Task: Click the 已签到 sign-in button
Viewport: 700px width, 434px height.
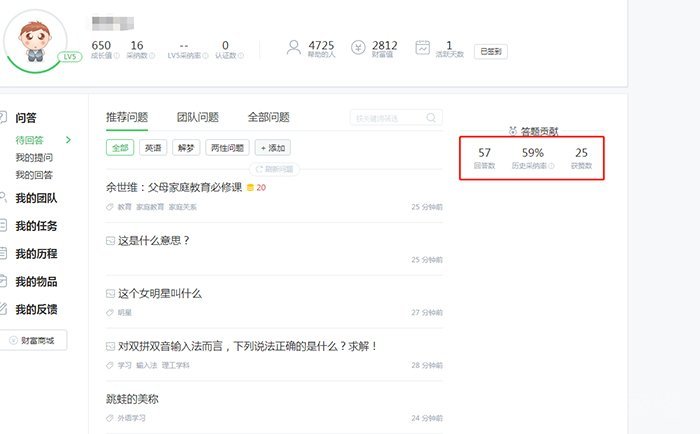Action: [491, 51]
